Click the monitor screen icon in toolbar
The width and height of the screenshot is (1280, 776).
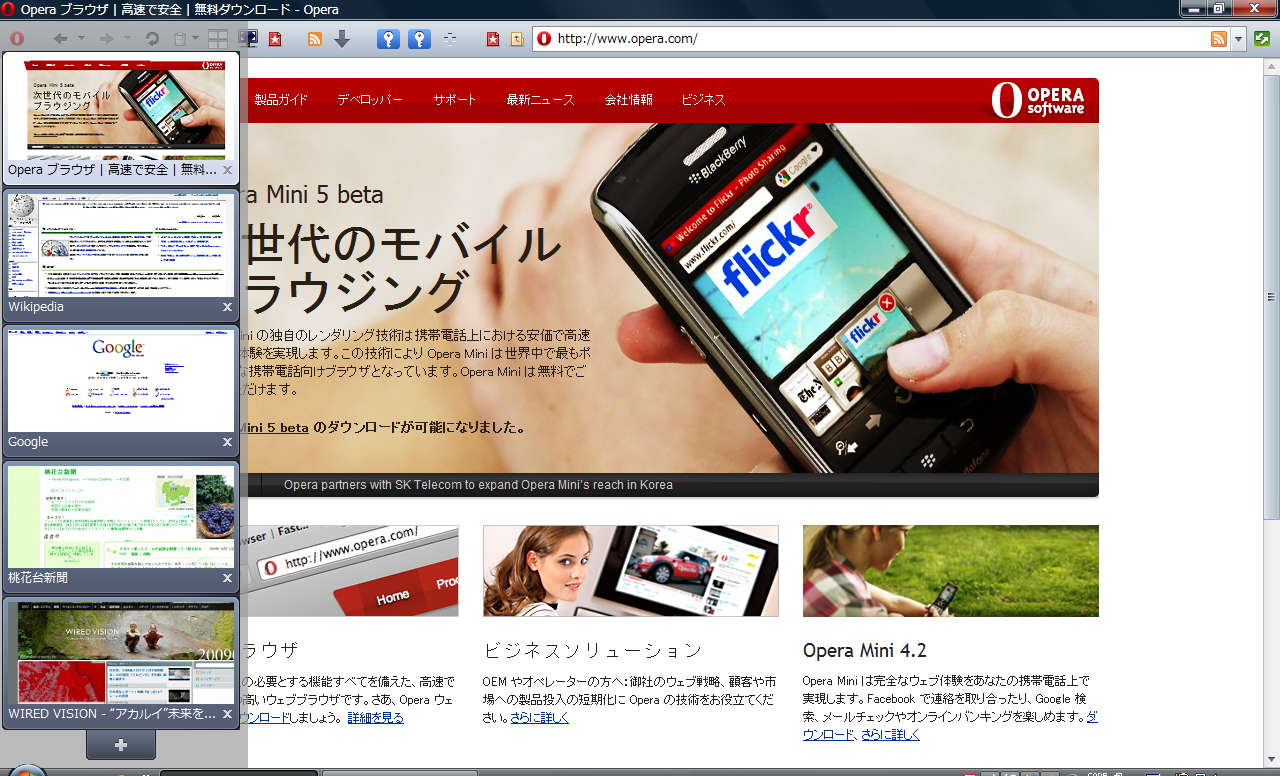pyautogui.click(x=248, y=39)
